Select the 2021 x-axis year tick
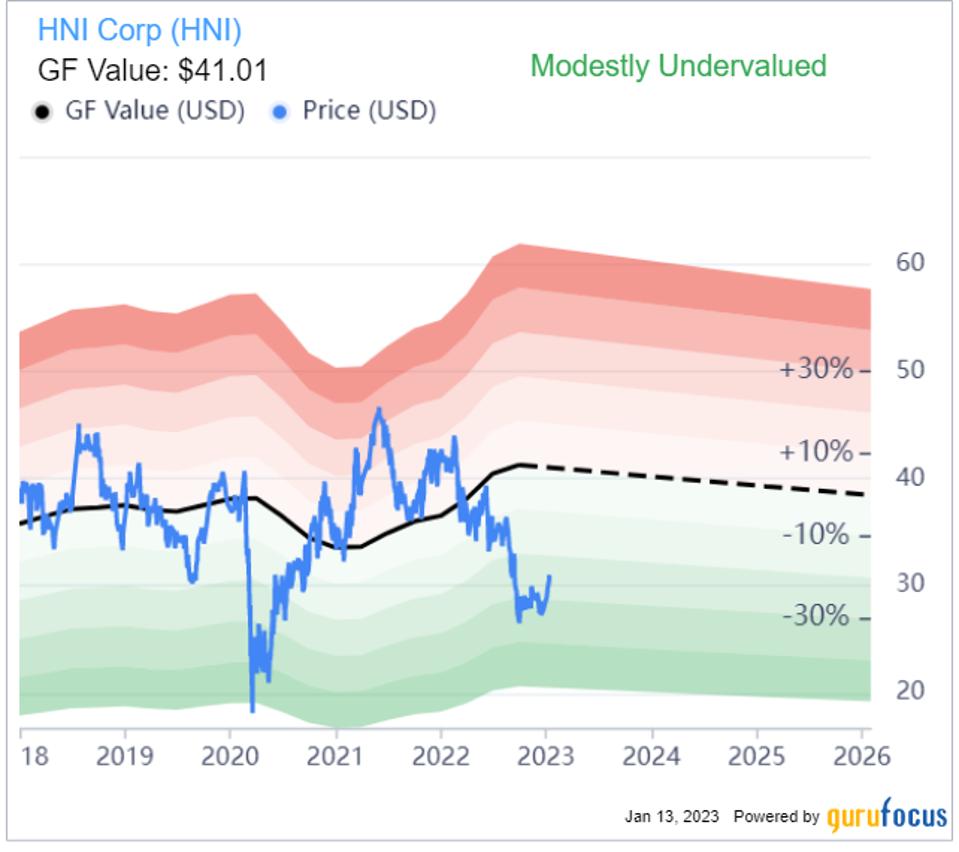This screenshot has height=852, width=959. coord(335,757)
